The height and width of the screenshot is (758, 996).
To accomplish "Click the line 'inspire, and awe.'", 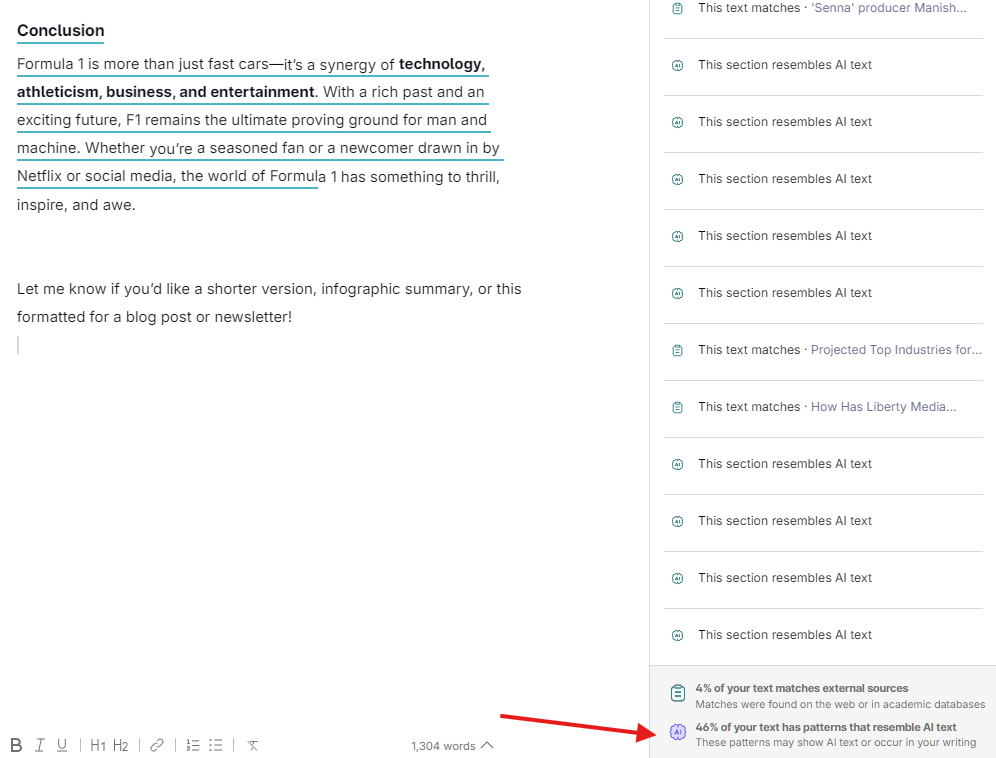I will (x=76, y=205).
